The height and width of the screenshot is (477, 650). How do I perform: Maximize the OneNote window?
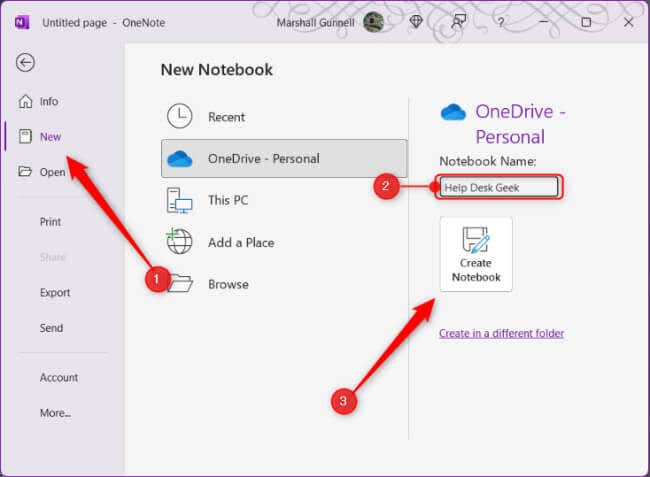[586, 22]
